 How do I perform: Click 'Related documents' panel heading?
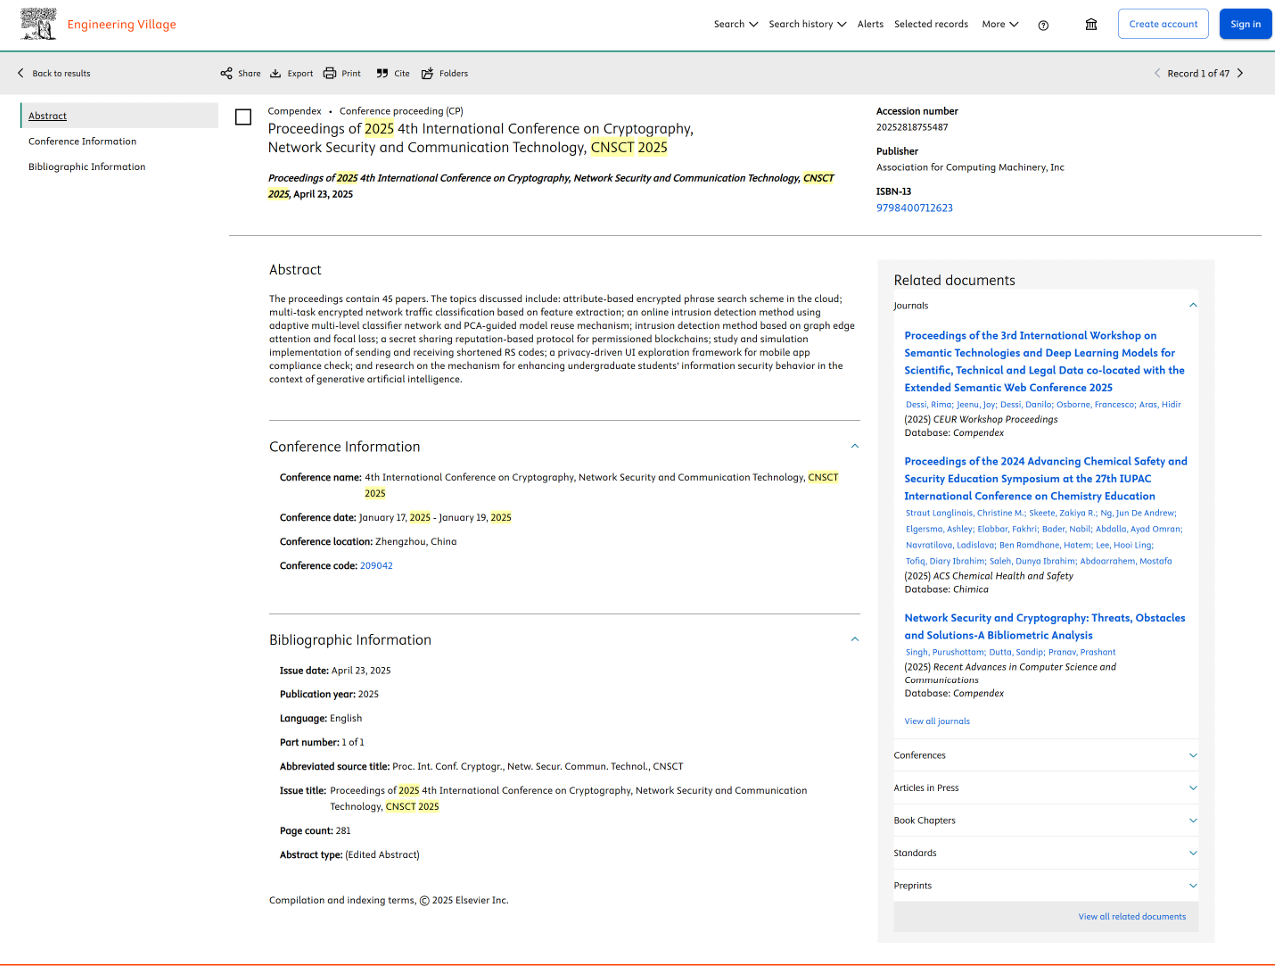[x=954, y=280]
